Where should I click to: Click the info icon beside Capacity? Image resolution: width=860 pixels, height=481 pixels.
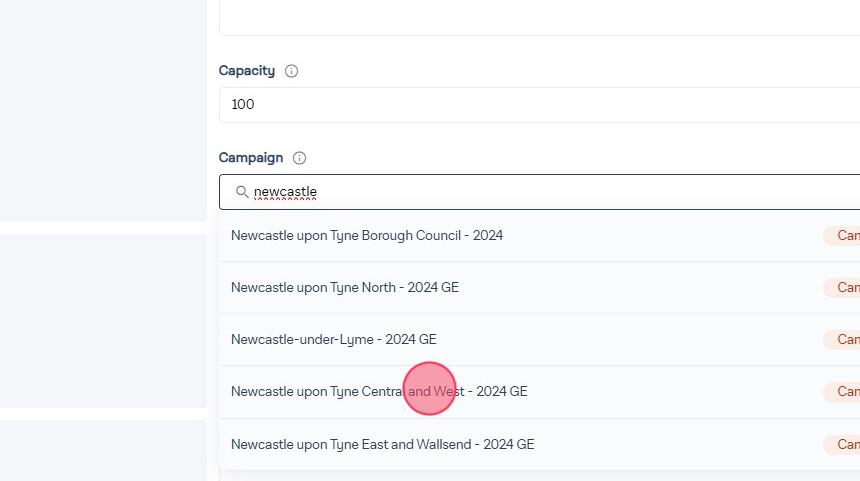pyautogui.click(x=292, y=71)
